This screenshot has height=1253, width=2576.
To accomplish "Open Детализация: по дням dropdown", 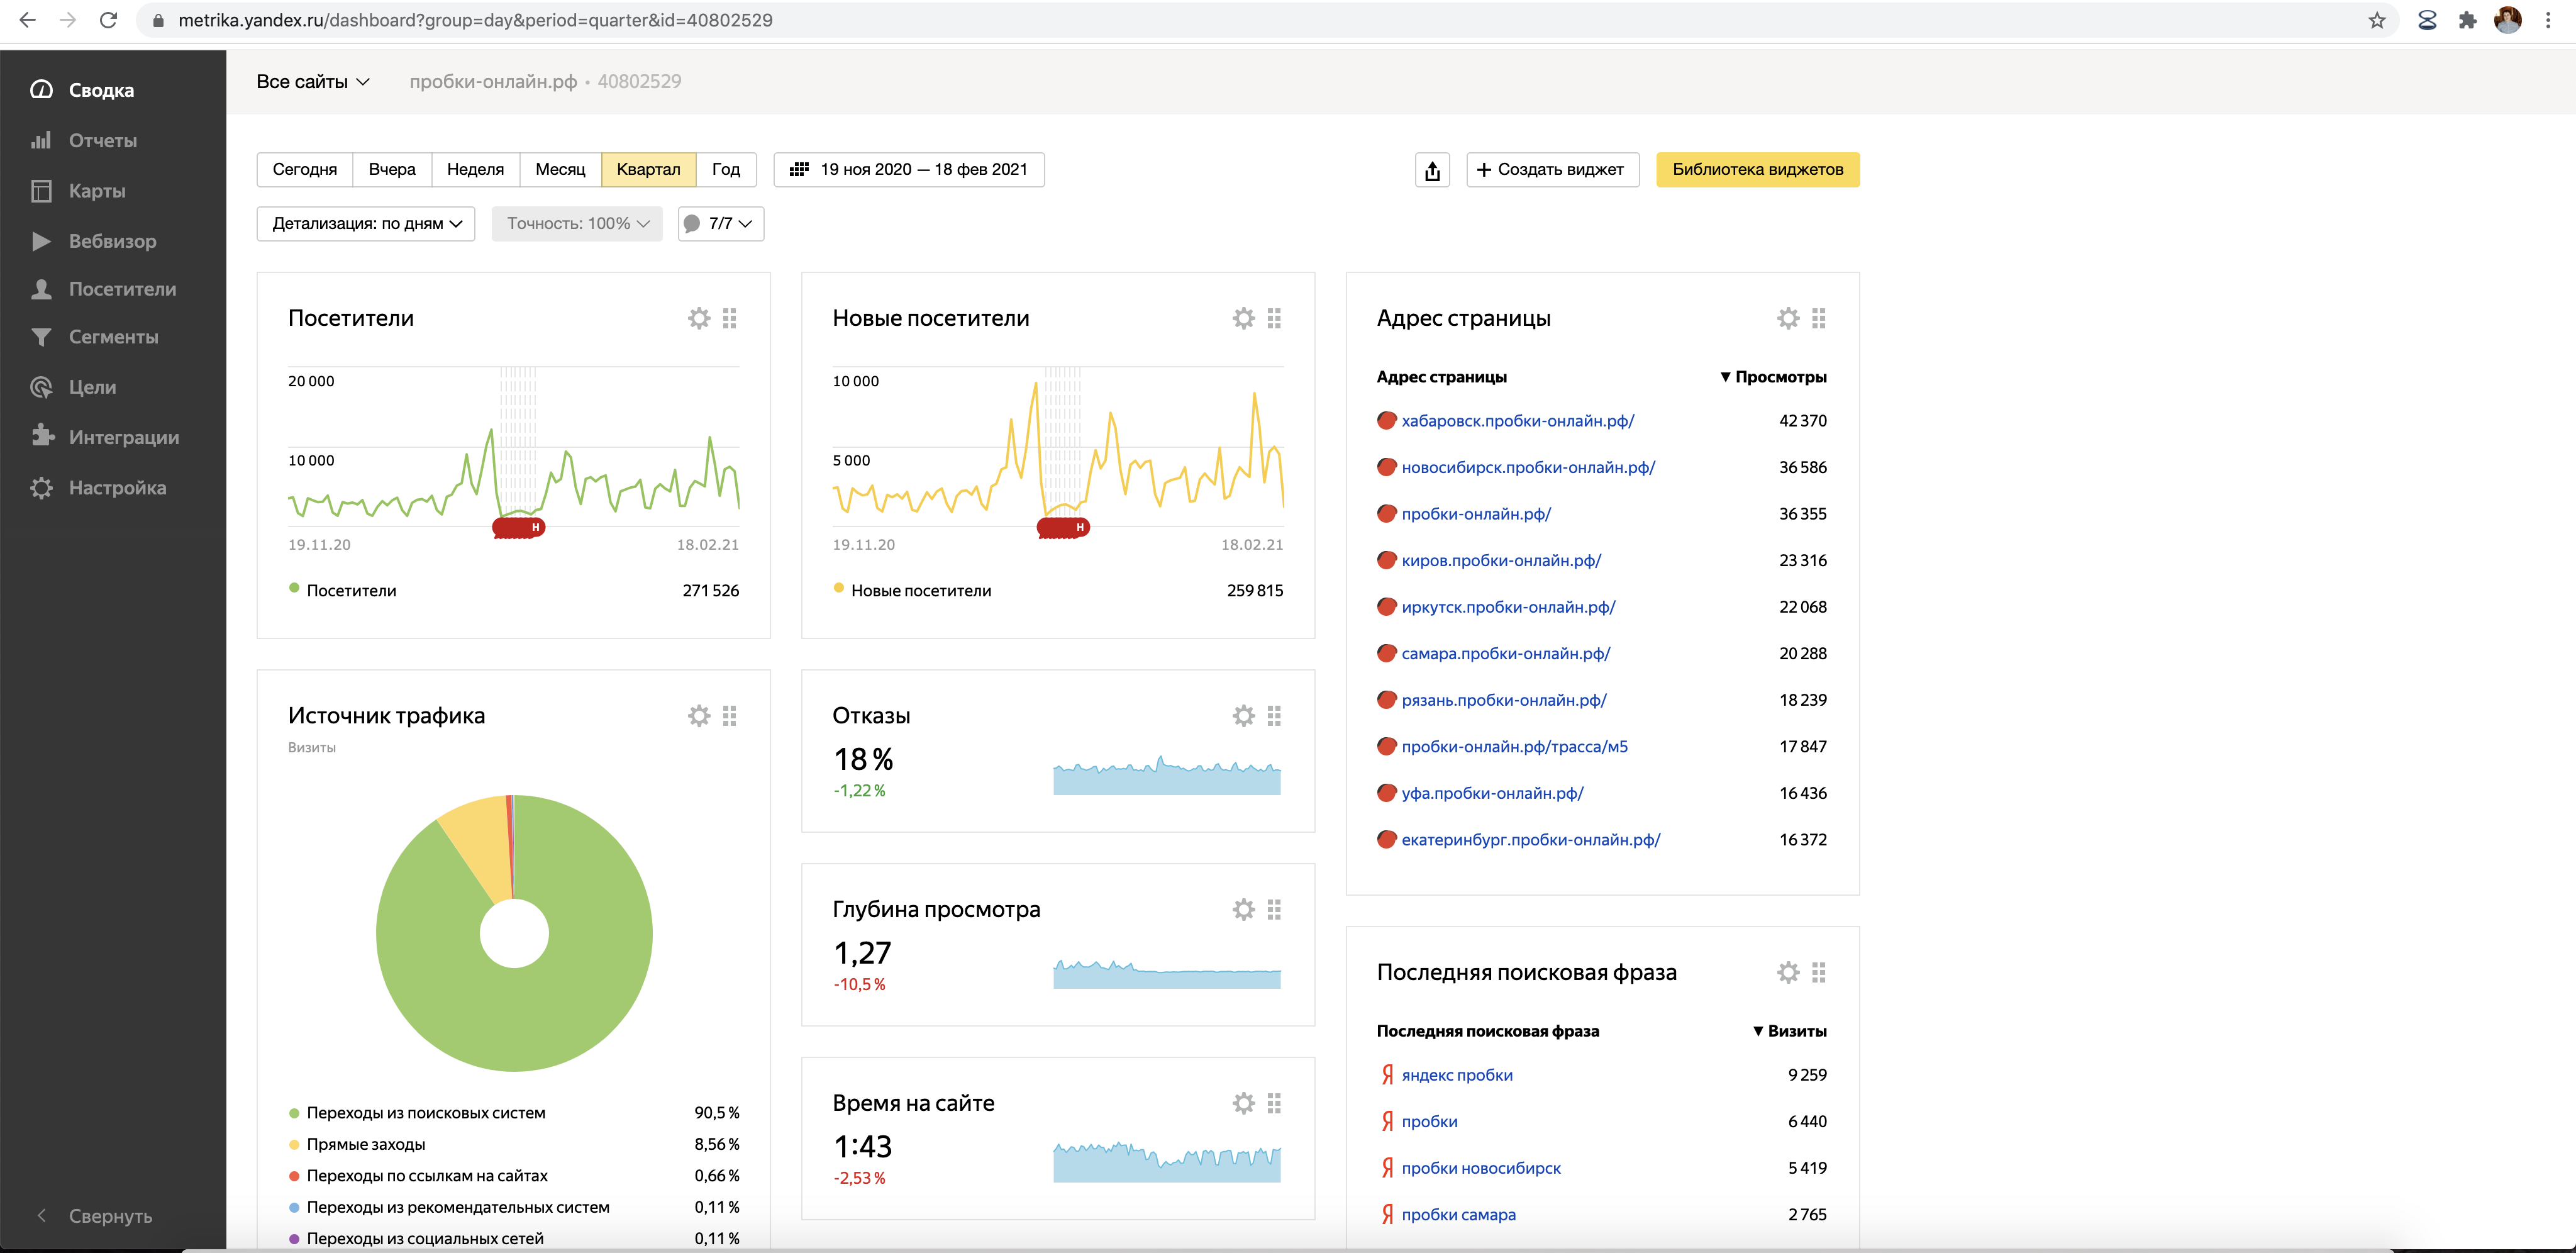I will tap(366, 224).
